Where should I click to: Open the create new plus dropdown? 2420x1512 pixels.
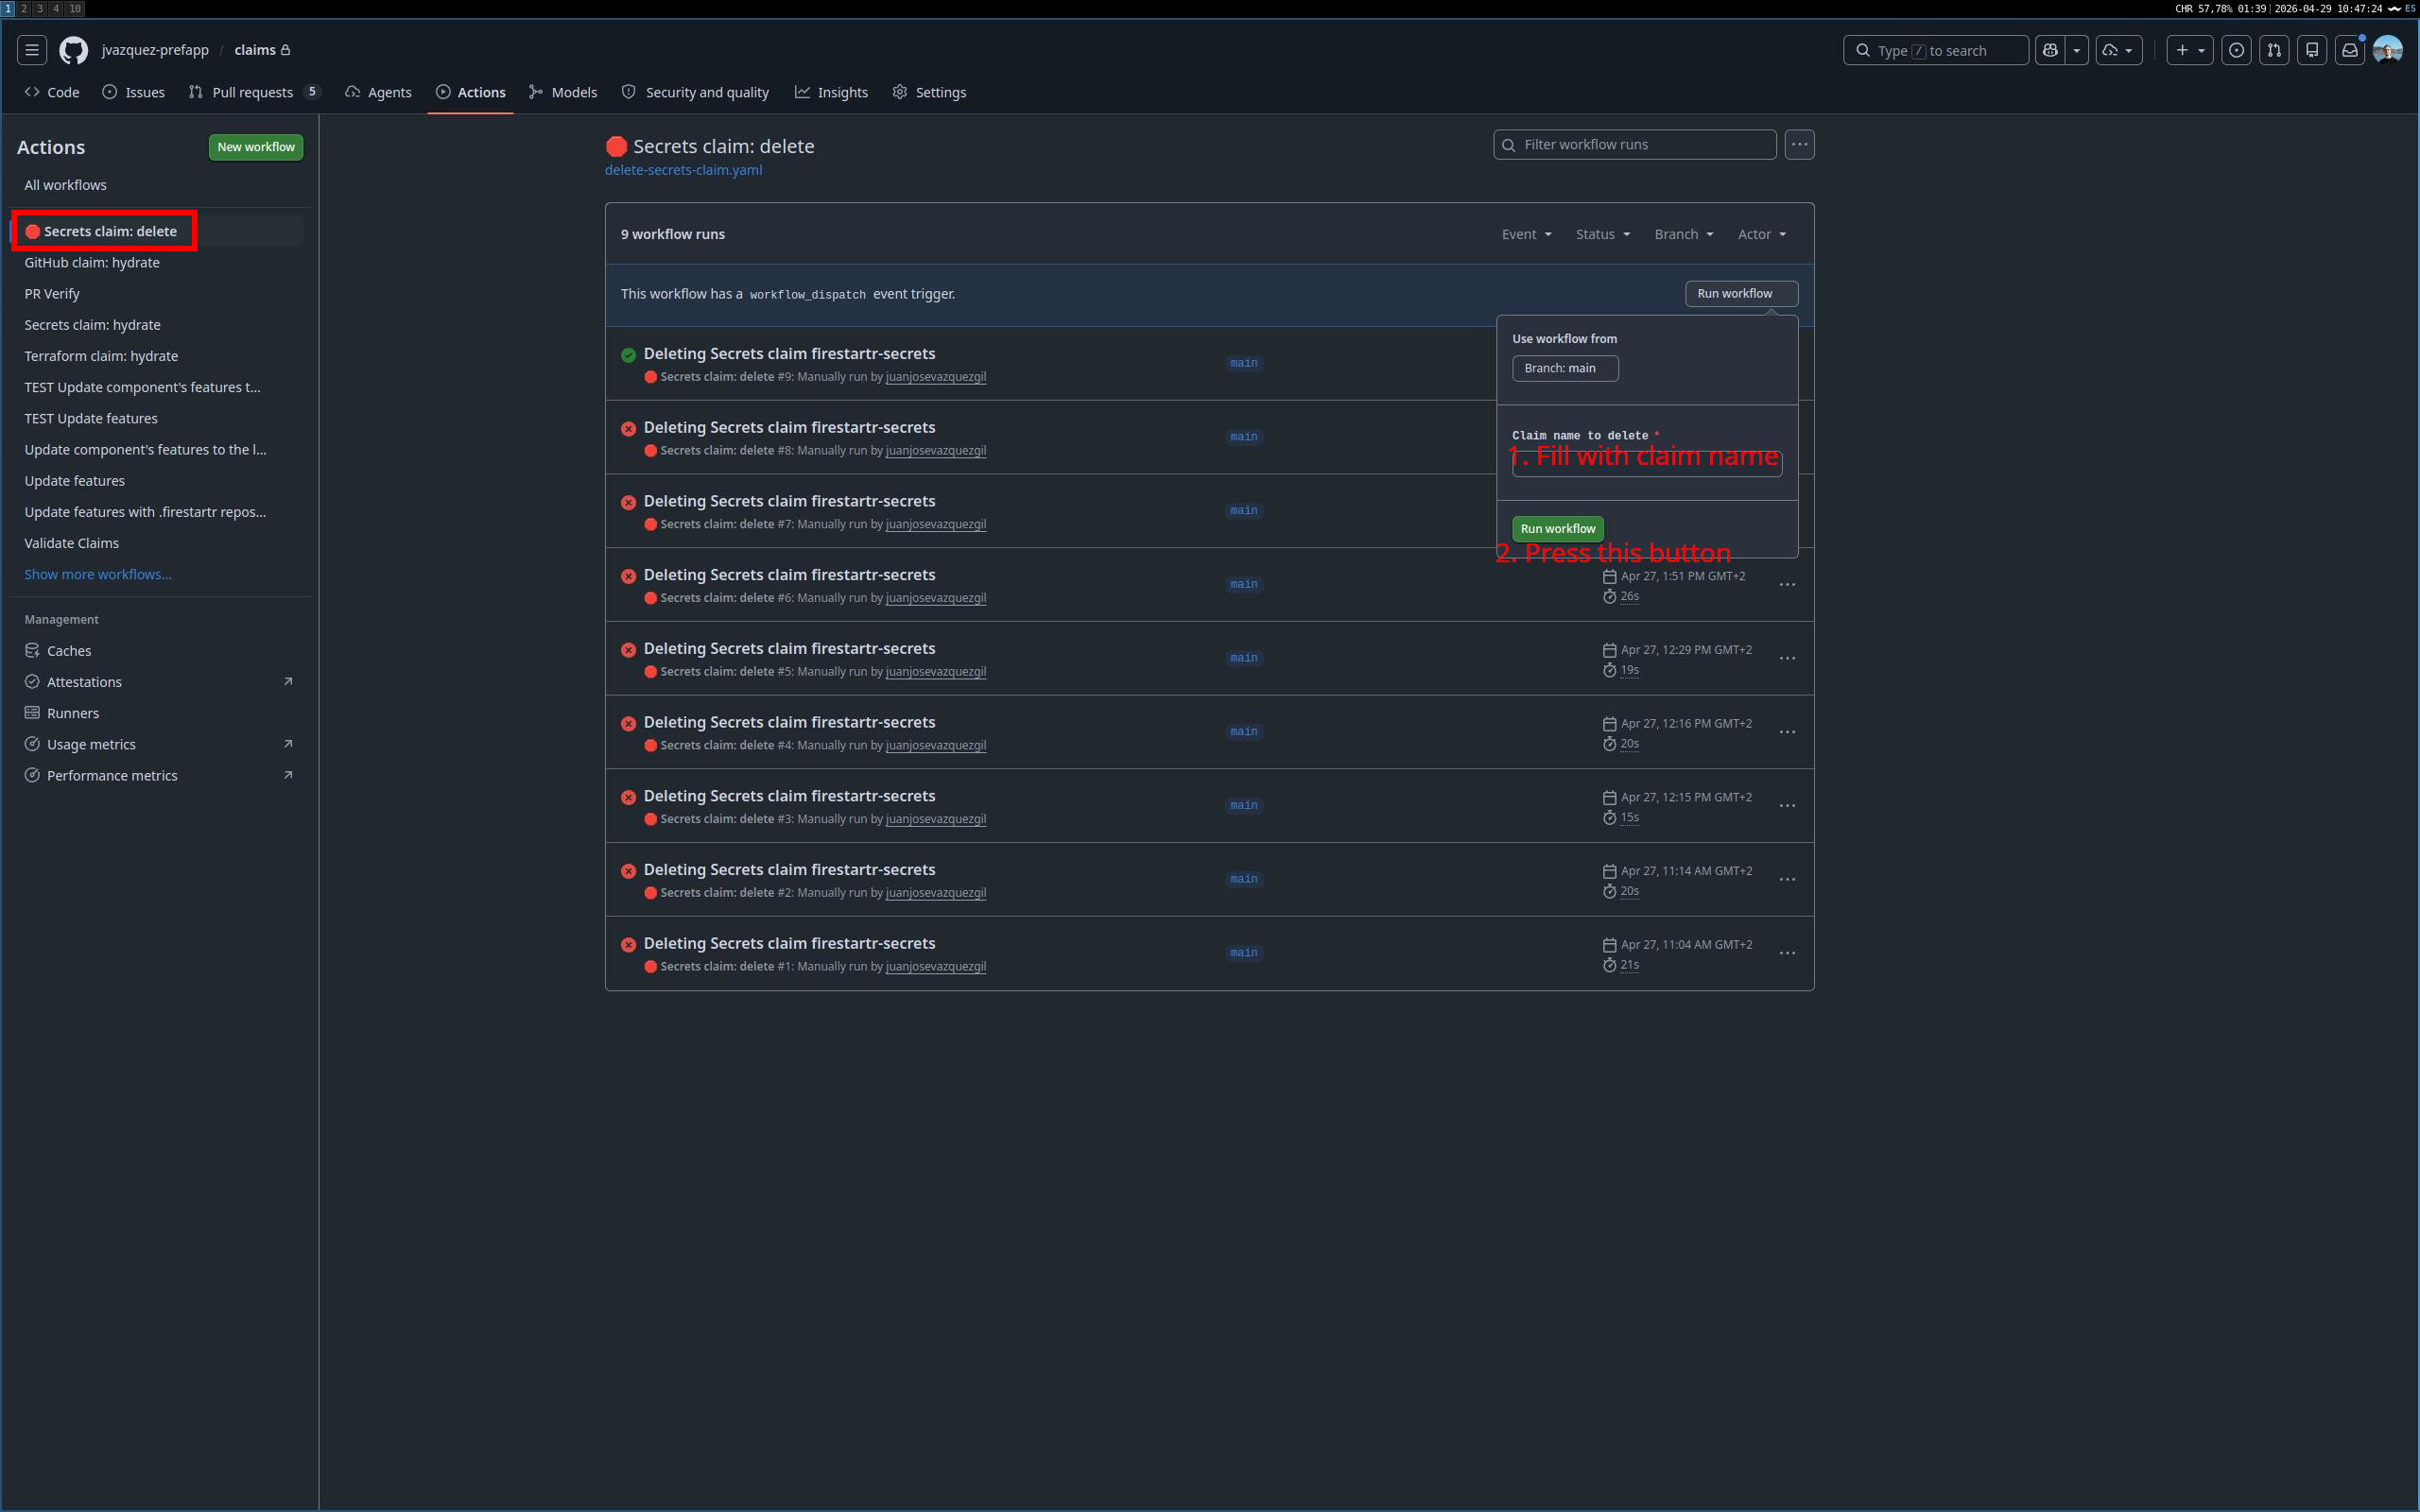point(2189,50)
